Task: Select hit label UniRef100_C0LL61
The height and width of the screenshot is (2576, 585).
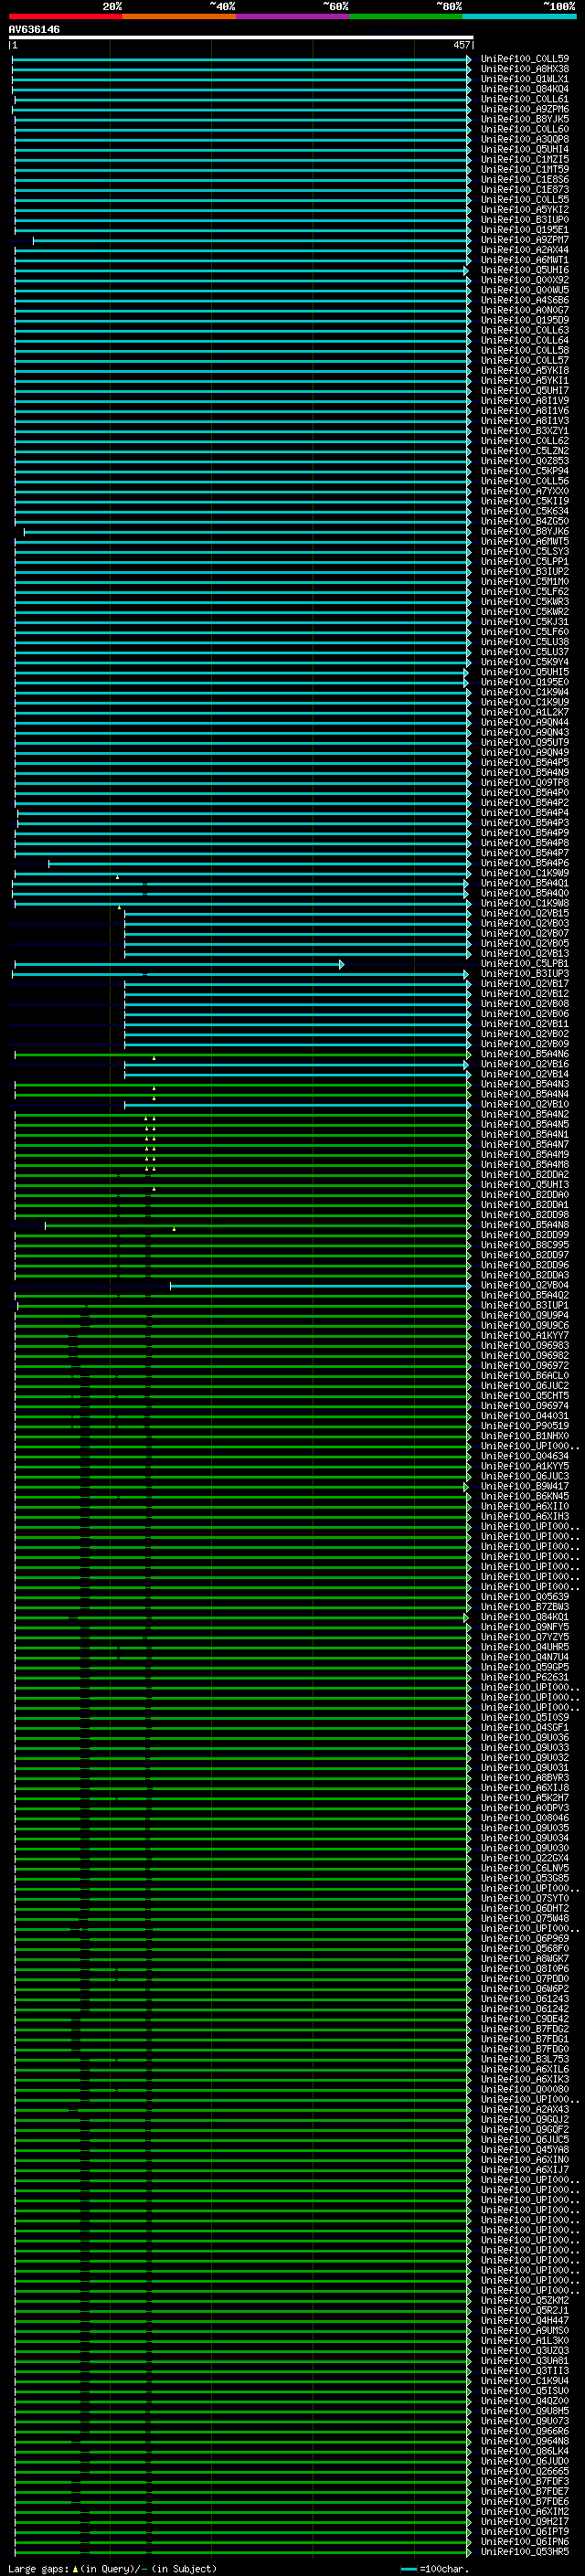Action: (524, 99)
